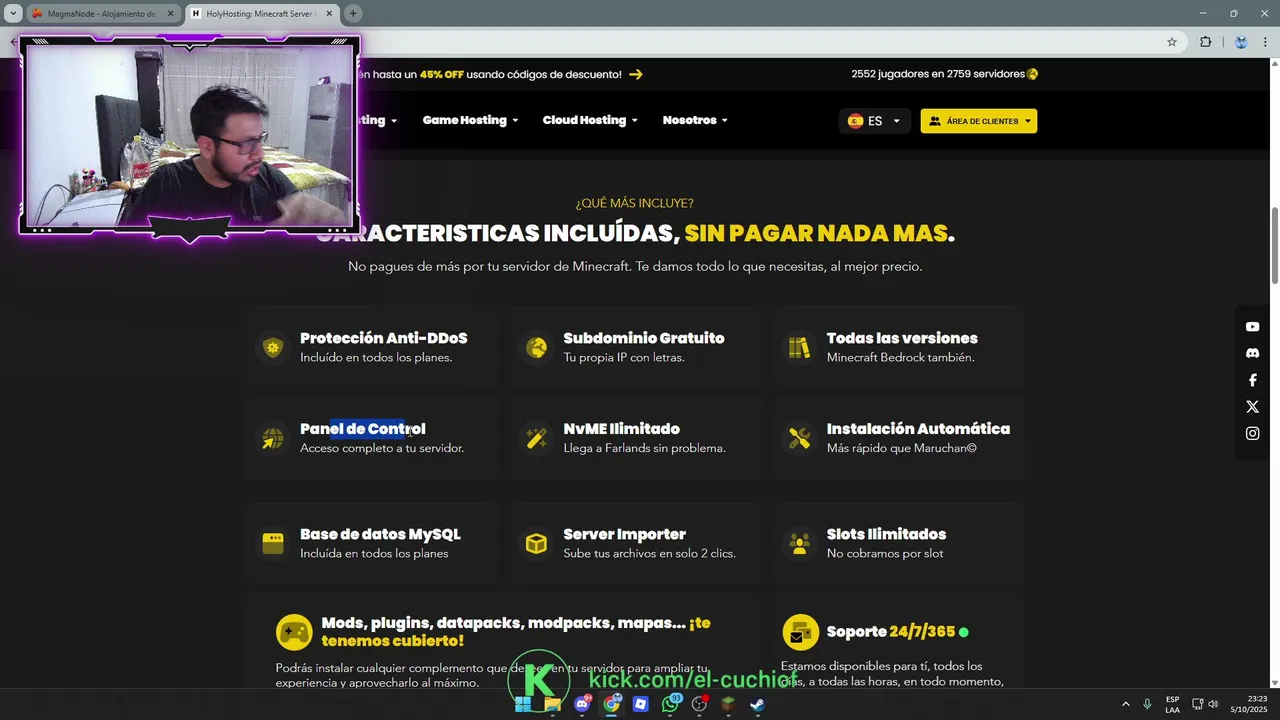Click the 'Más rápido que Maruchan©' text

901,448
